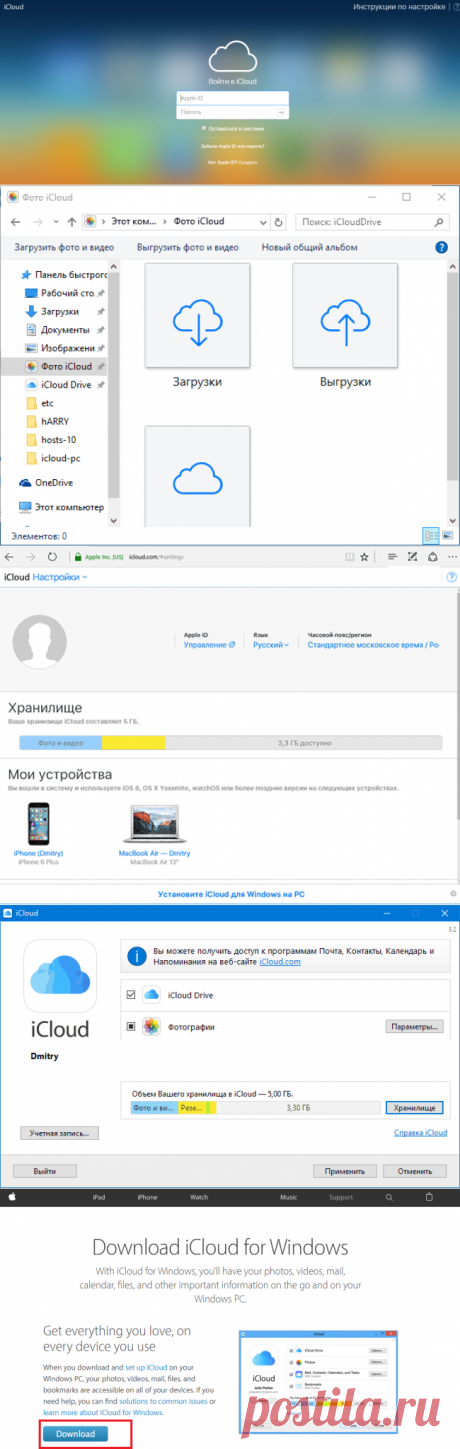The image size is (460, 1449).
Task: Select the iPhone (Dmitry) device image
Action: coord(39,824)
